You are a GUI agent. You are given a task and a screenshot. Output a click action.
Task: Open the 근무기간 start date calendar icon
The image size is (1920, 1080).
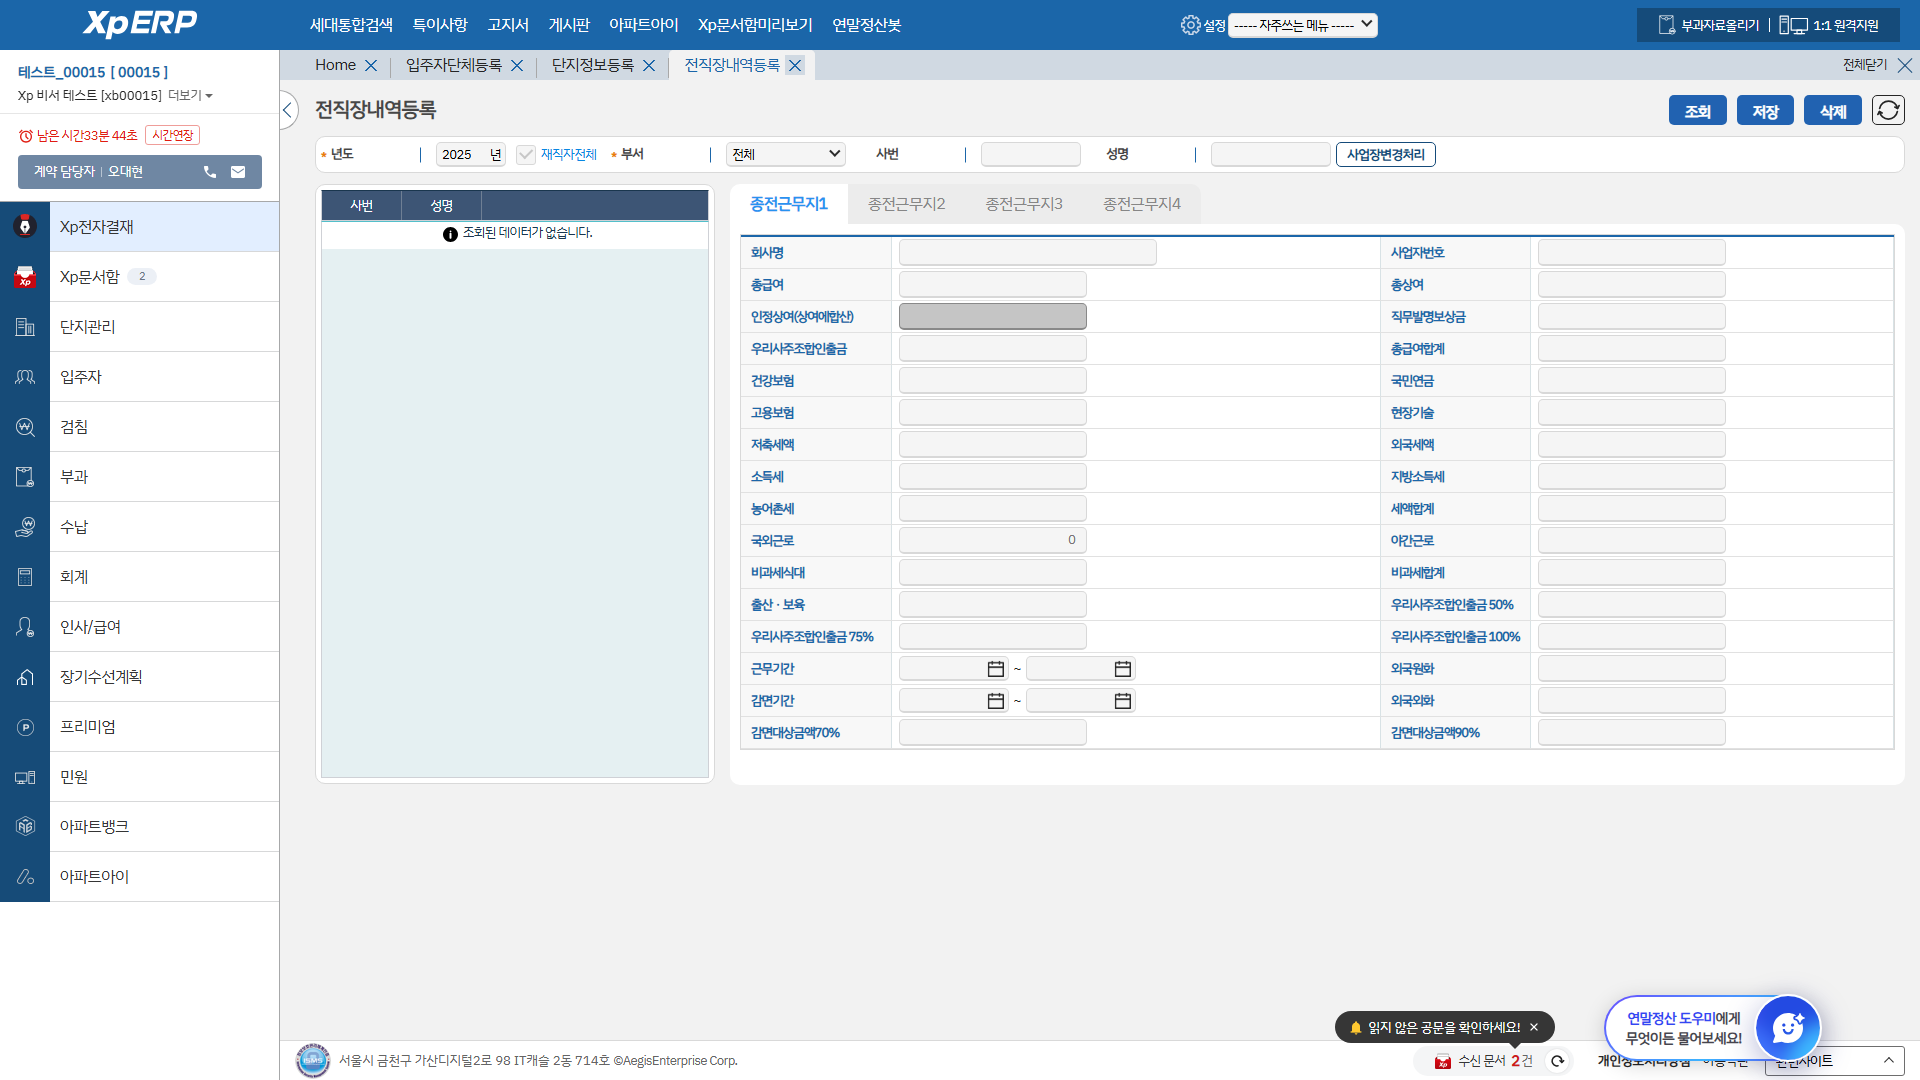(x=995, y=669)
